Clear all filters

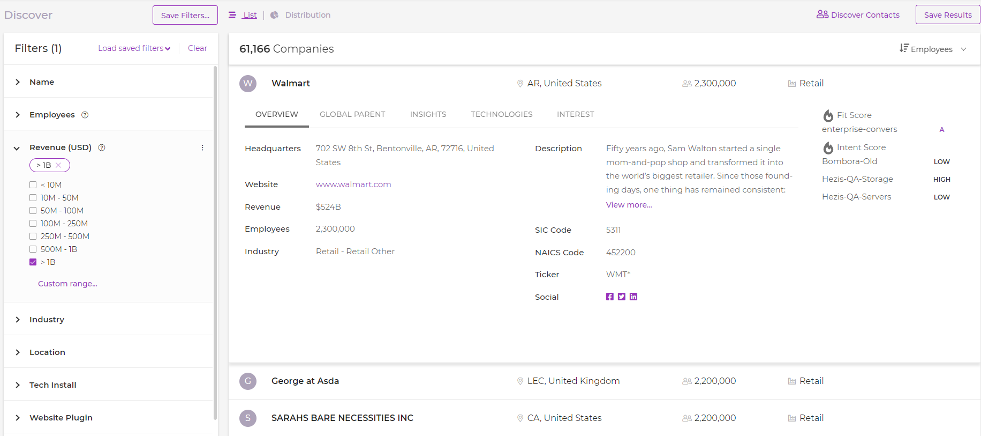click(197, 48)
